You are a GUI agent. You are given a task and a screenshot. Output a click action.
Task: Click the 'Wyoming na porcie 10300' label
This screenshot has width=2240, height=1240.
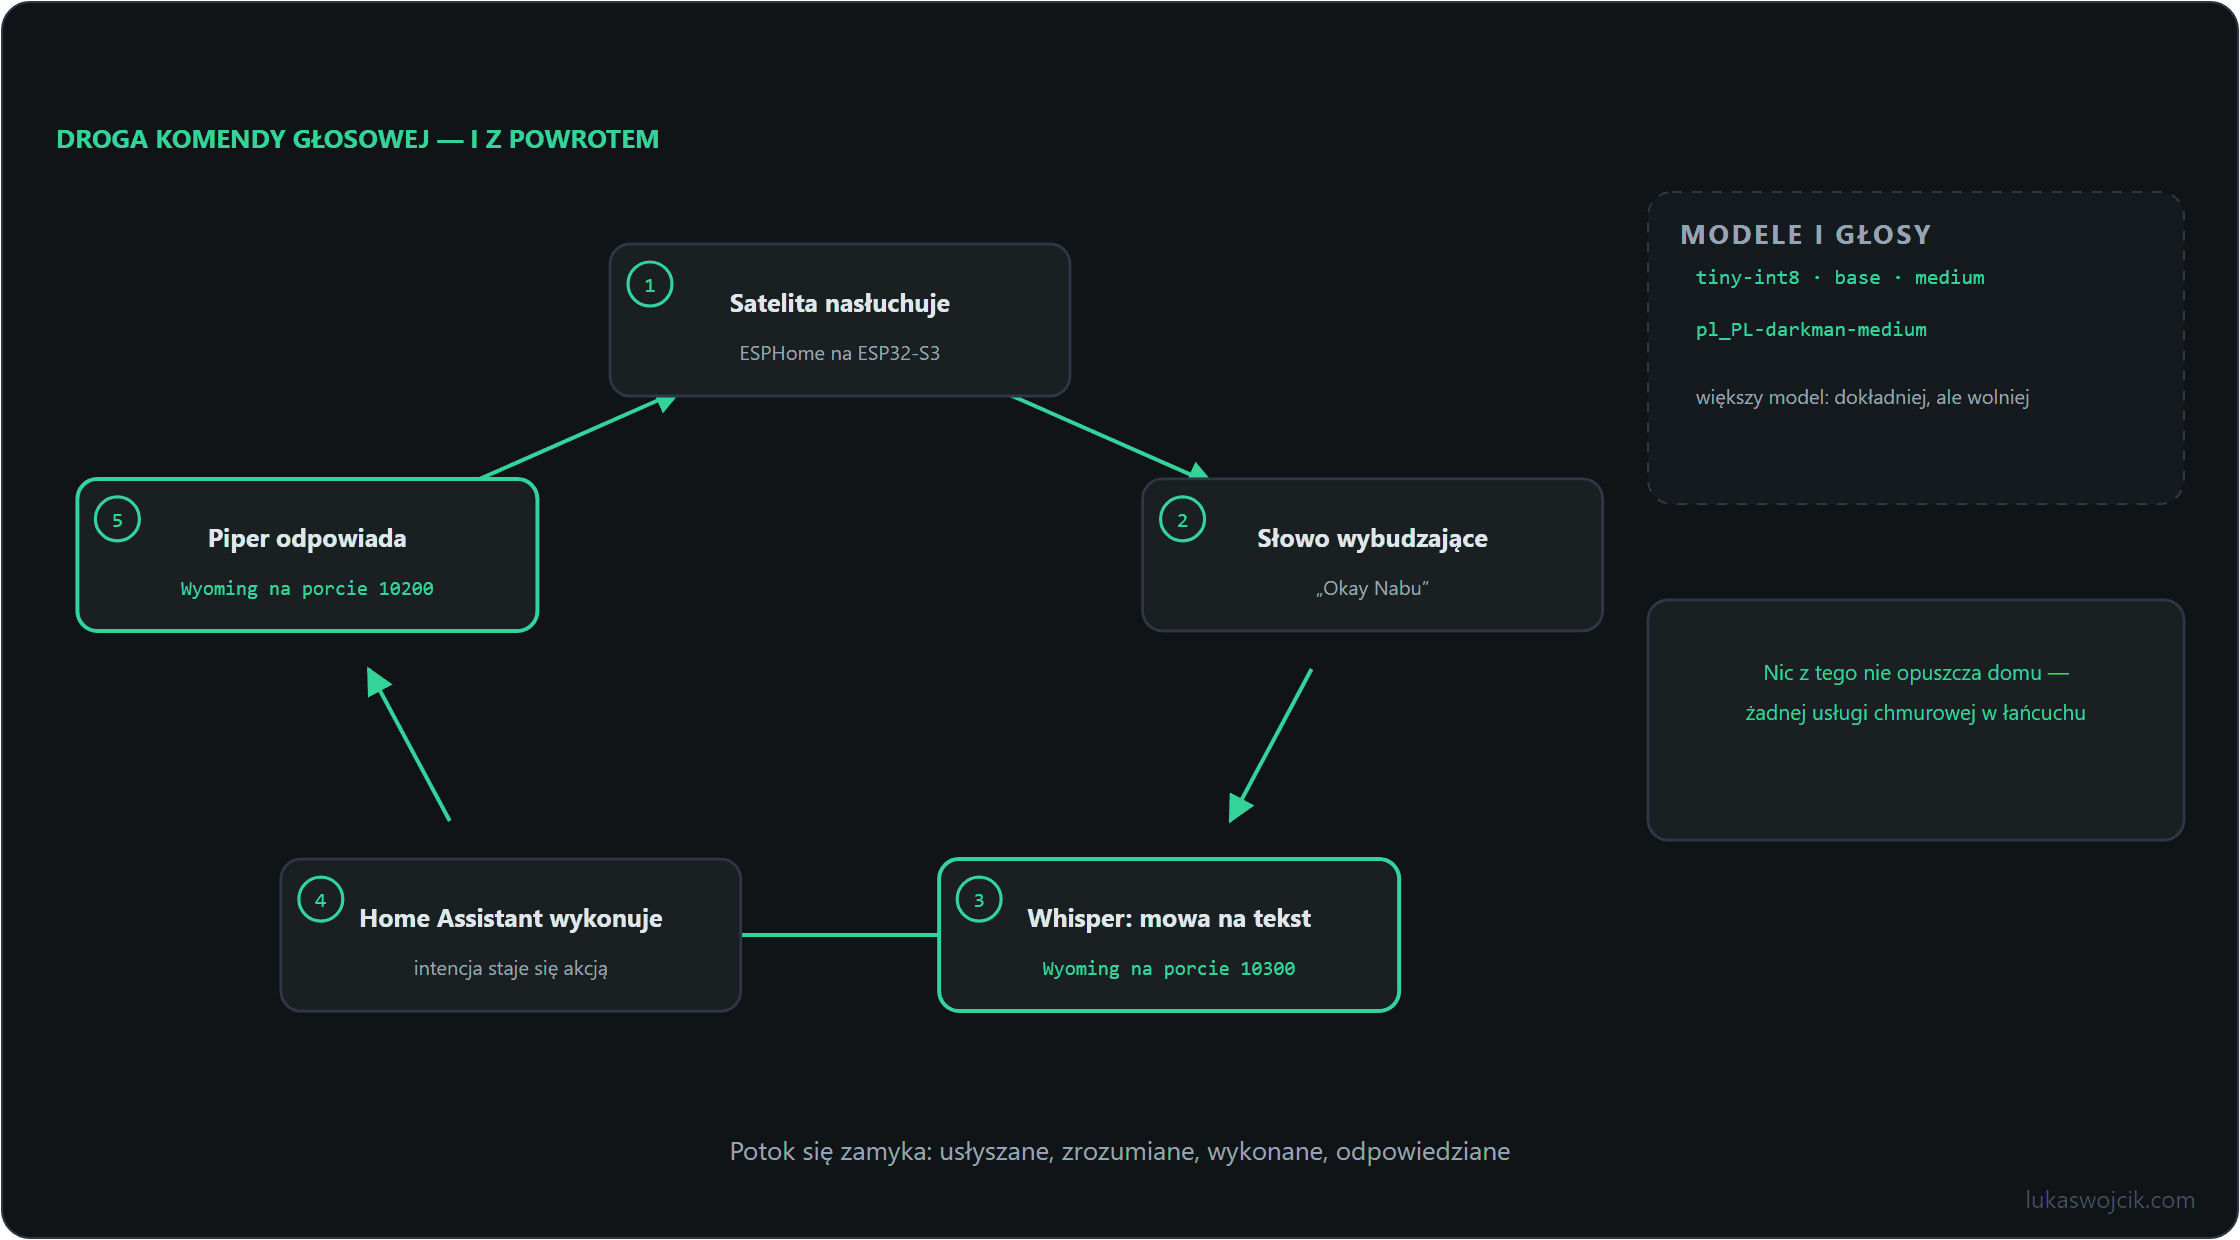point(1168,968)
